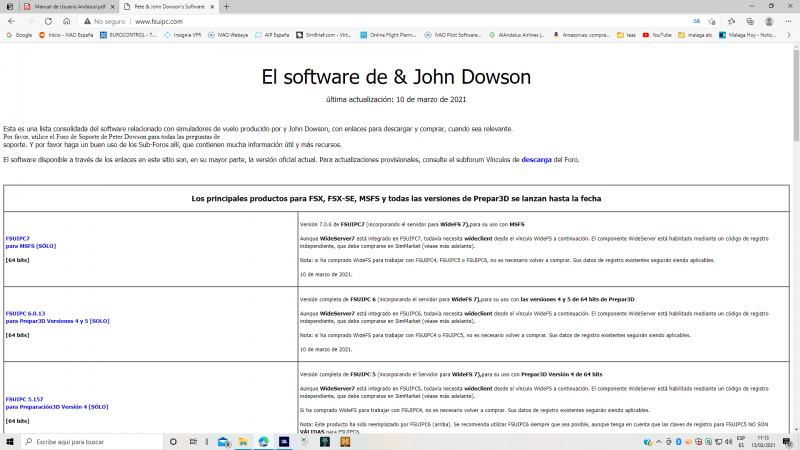Open the tab actions menu icon

(9, 7)
